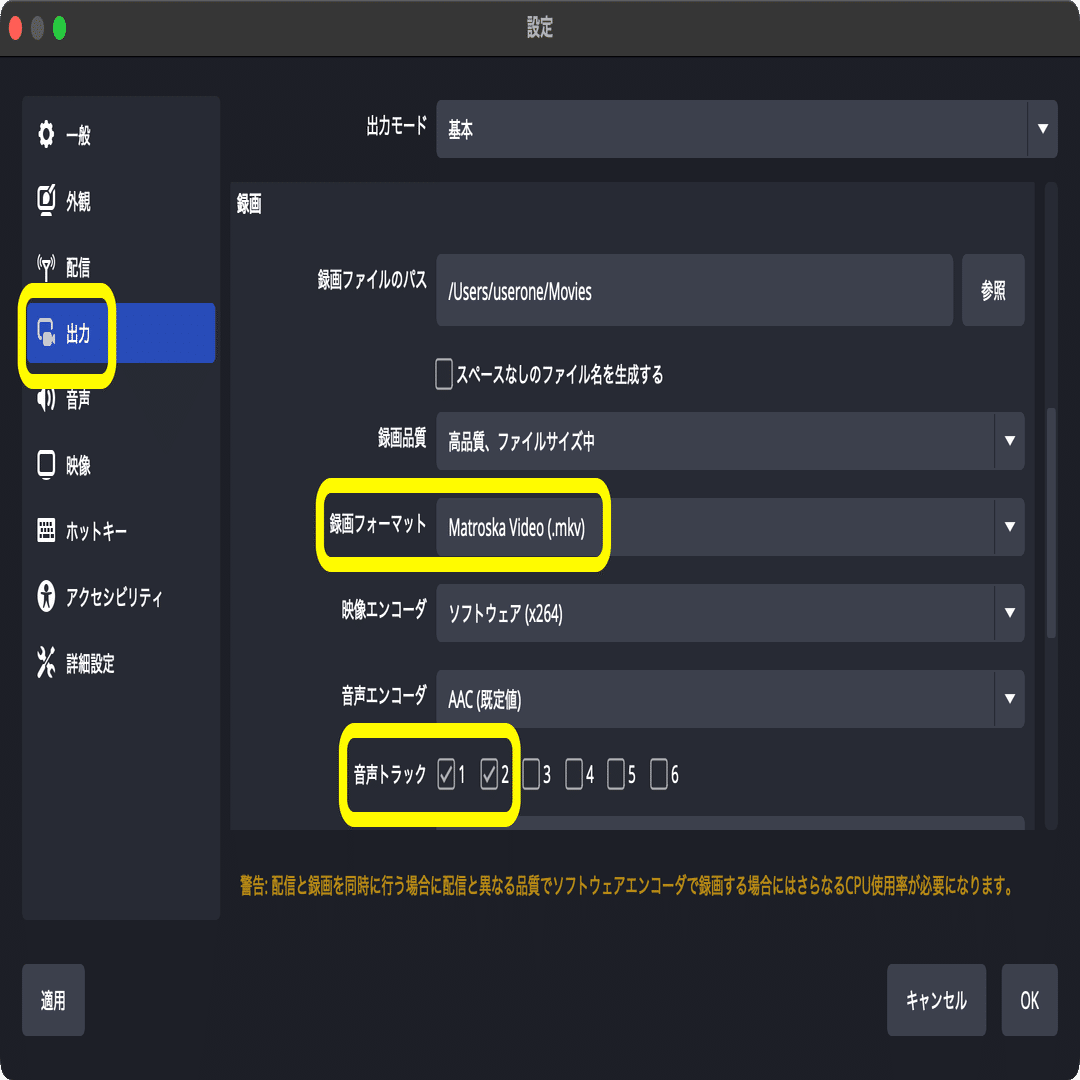The height and width of the screenshot is (1080, 1080).
Task: Click the ホットキー keyboard icon
Action: click(x=46, y=530)
